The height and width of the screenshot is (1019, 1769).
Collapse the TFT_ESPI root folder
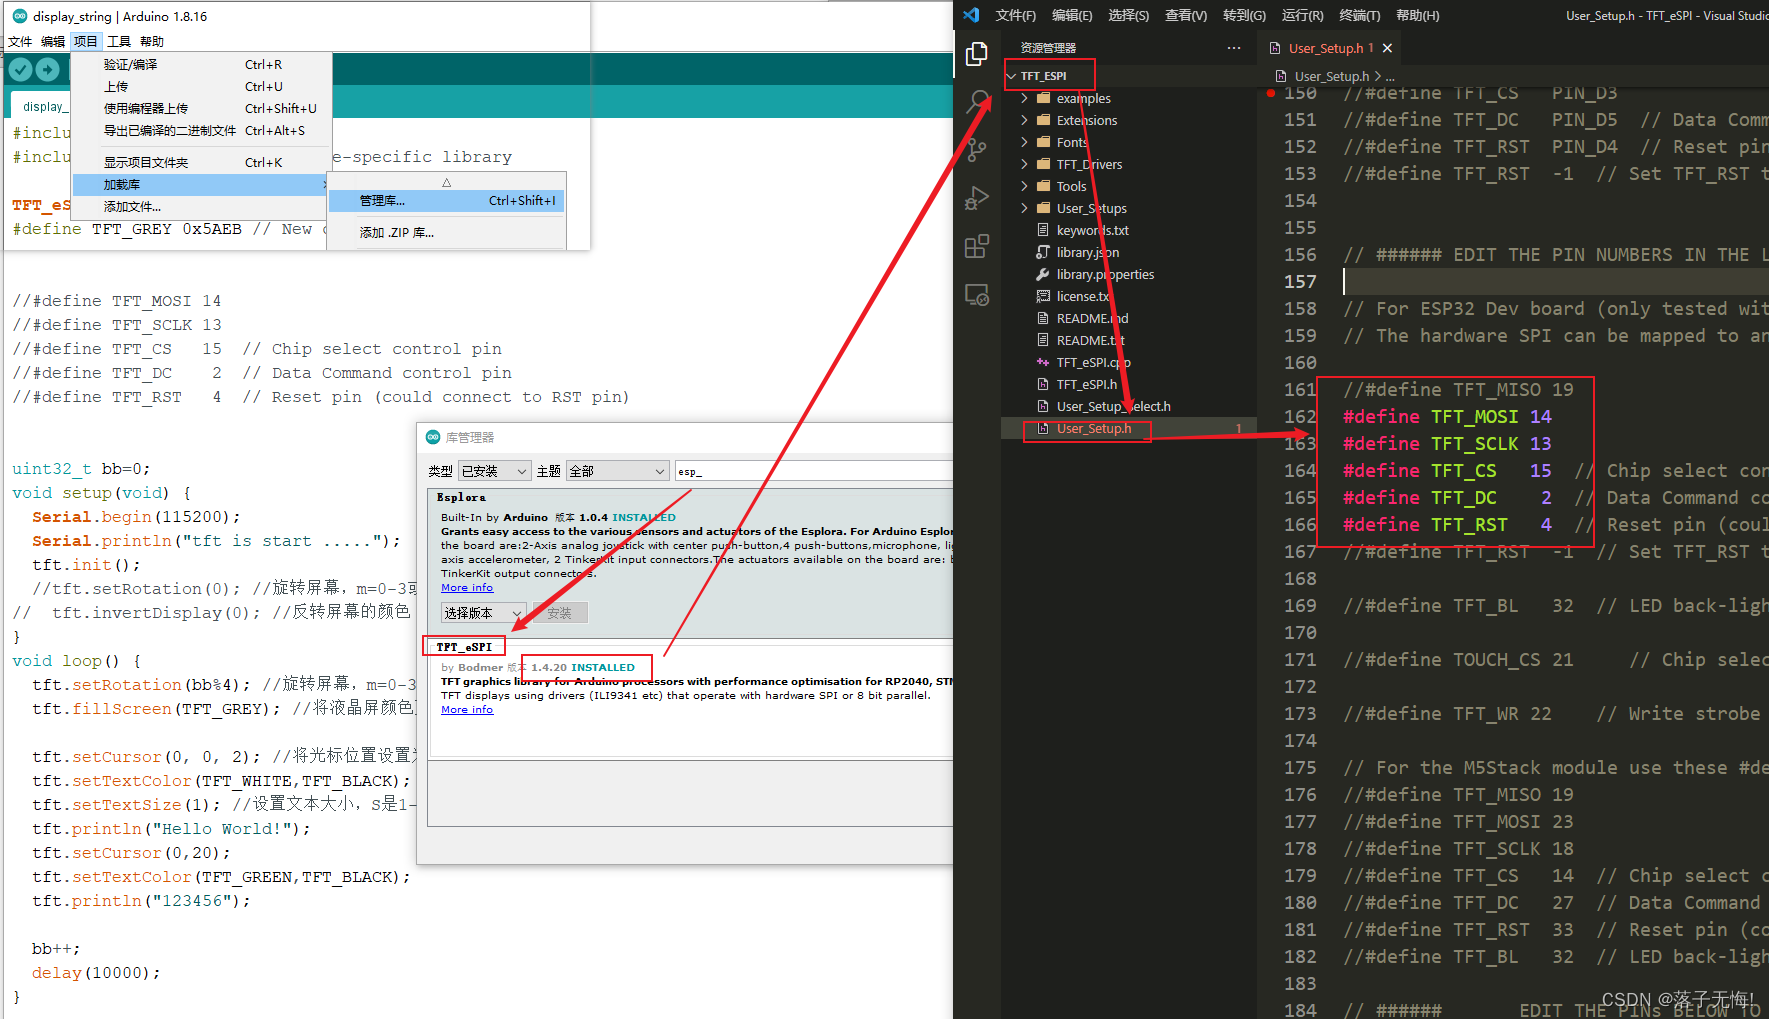tap(1011, 76)
